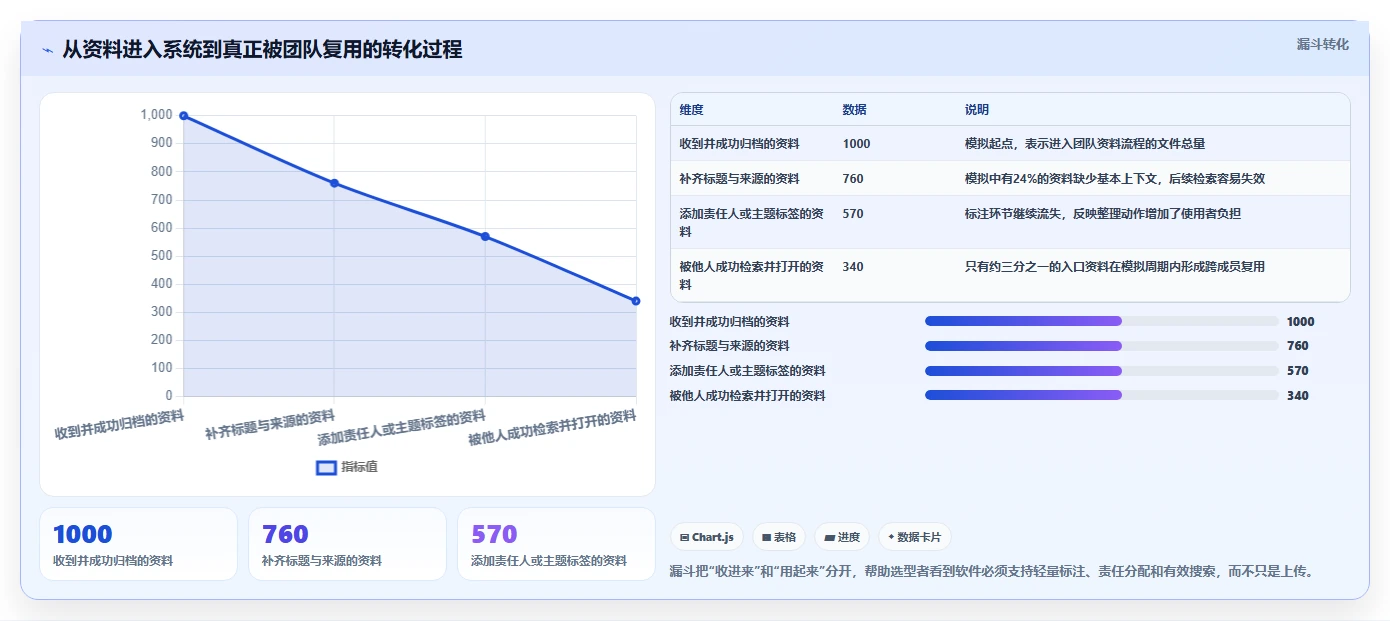
Task: Click the 漏斗转化 badge label
Action: tap(1322, 44)
